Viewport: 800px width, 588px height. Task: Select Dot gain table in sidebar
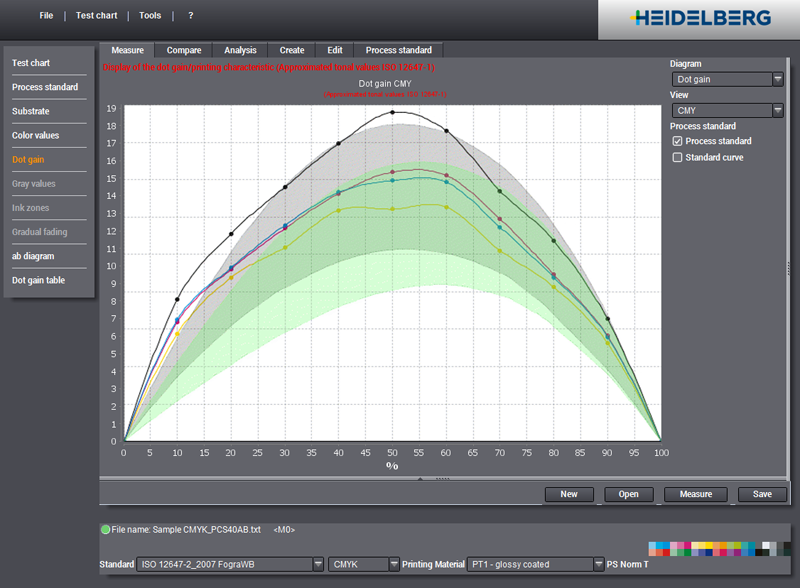click(38, 280)
